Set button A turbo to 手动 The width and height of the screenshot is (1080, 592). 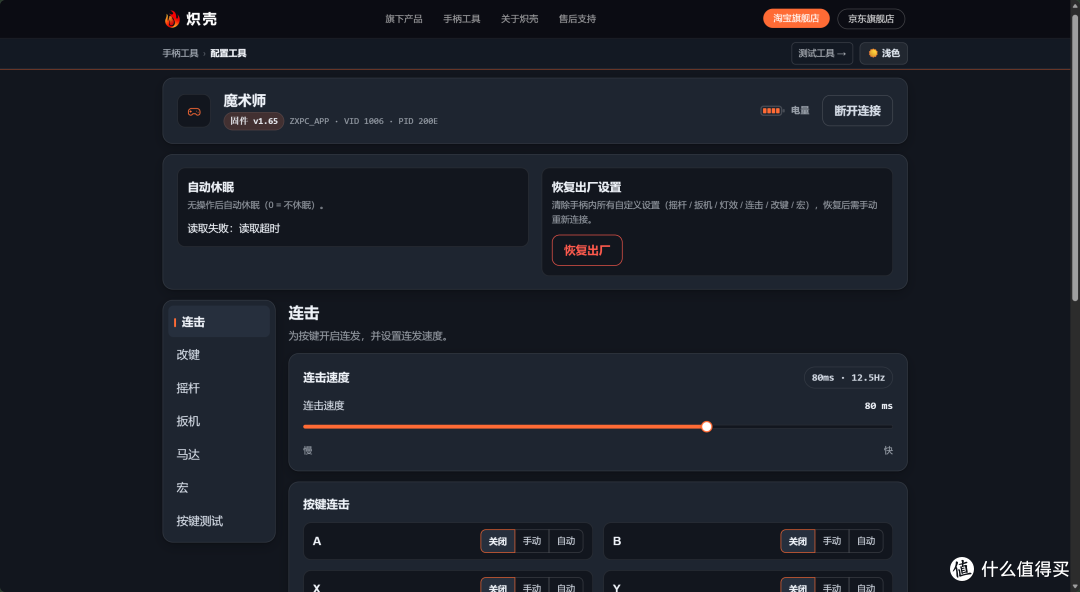(x=532, y=541)
